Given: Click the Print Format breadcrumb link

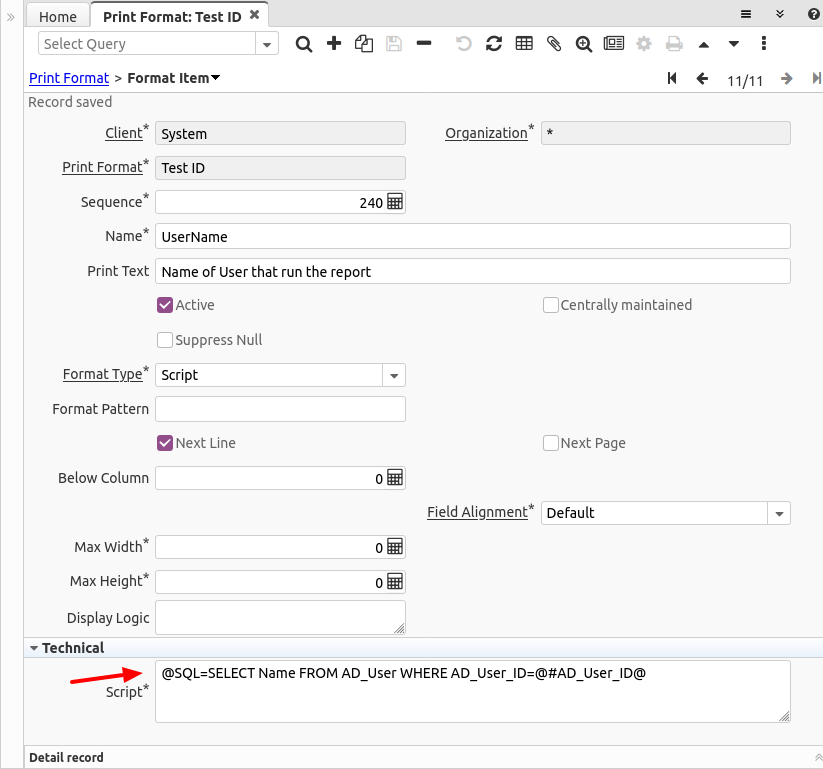Looking at the screenshot, I should tap(69, 78).
